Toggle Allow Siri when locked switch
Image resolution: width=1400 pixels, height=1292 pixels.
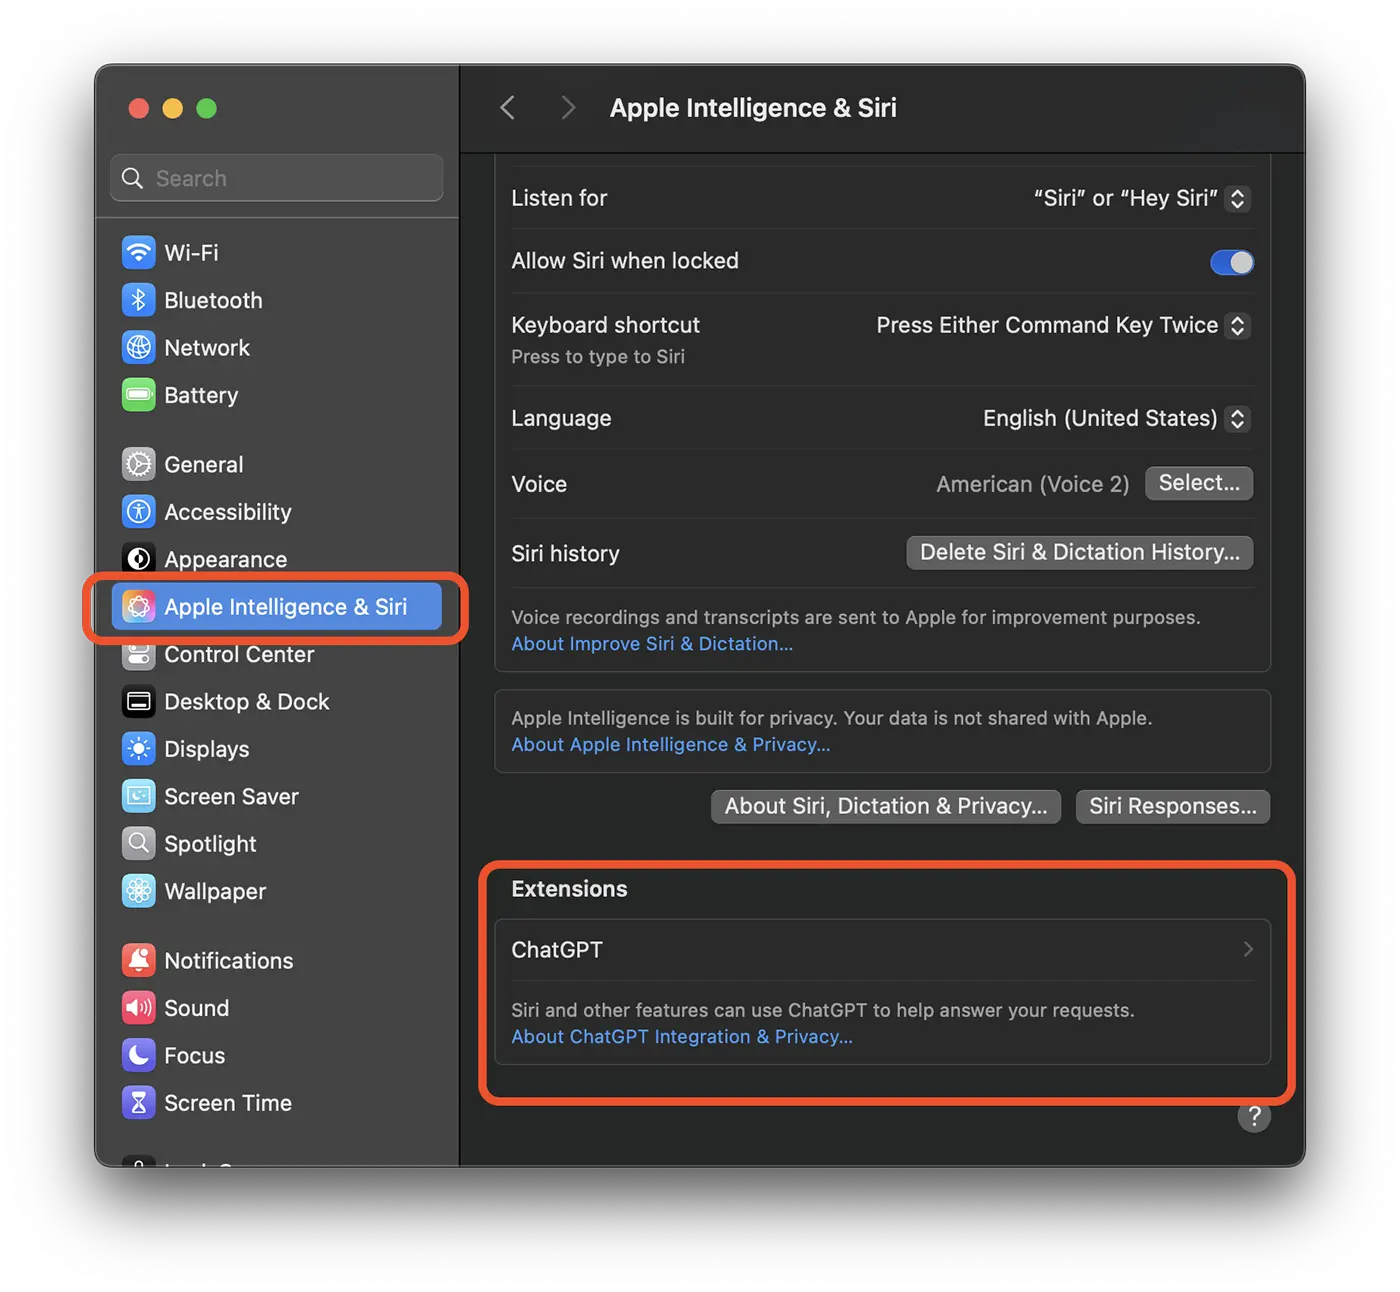(x=1232, y=262)
